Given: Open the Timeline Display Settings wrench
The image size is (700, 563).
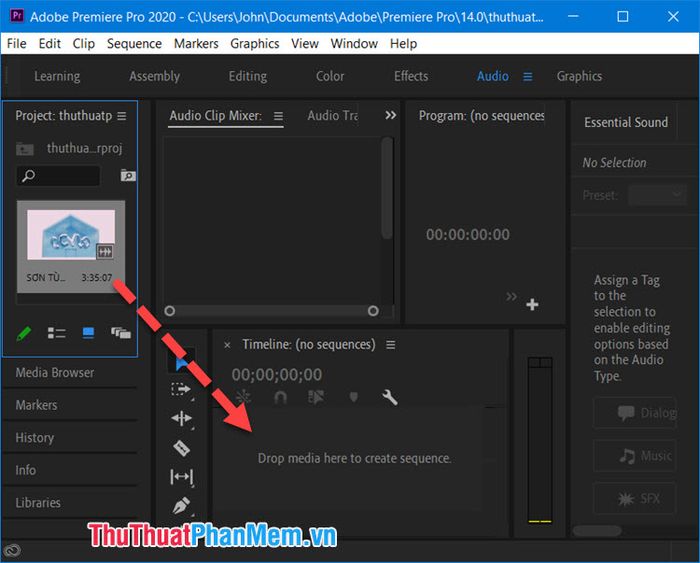Looking at the screenshot, I should [390, 397].
